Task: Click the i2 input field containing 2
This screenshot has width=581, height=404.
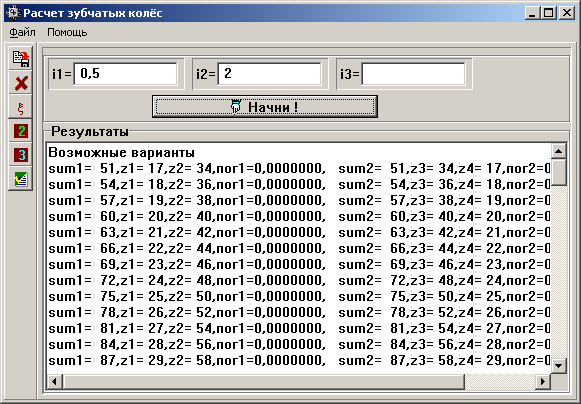Action: coord(269,74)
